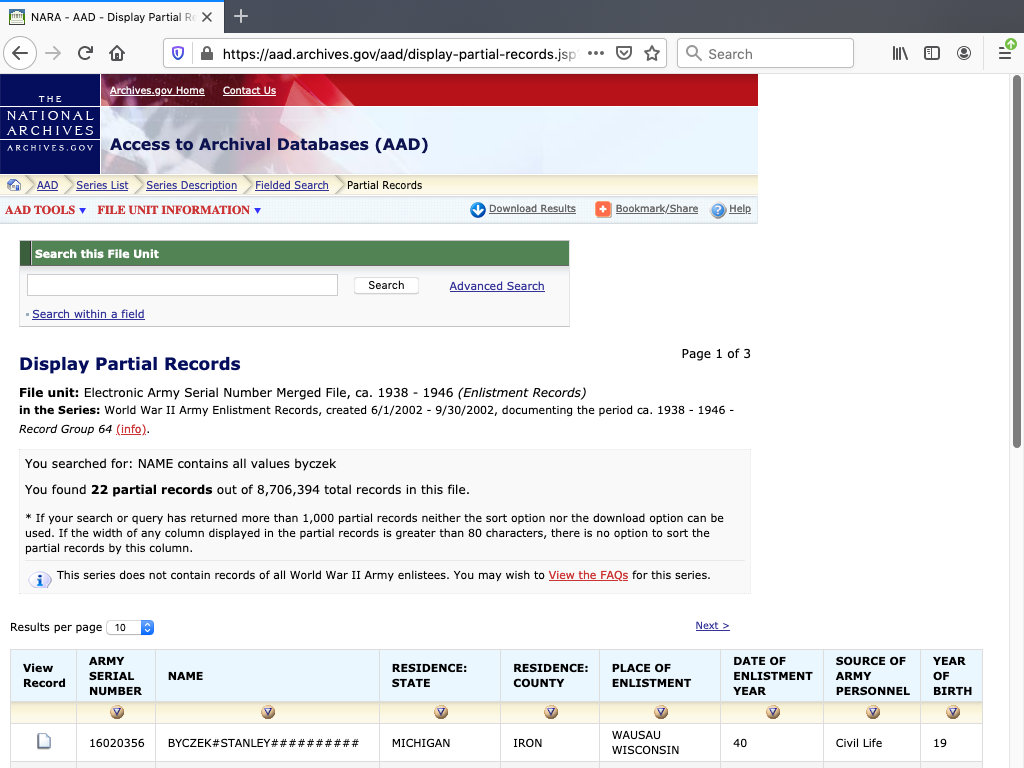Sort by the Name column icon

click(267, 712)
